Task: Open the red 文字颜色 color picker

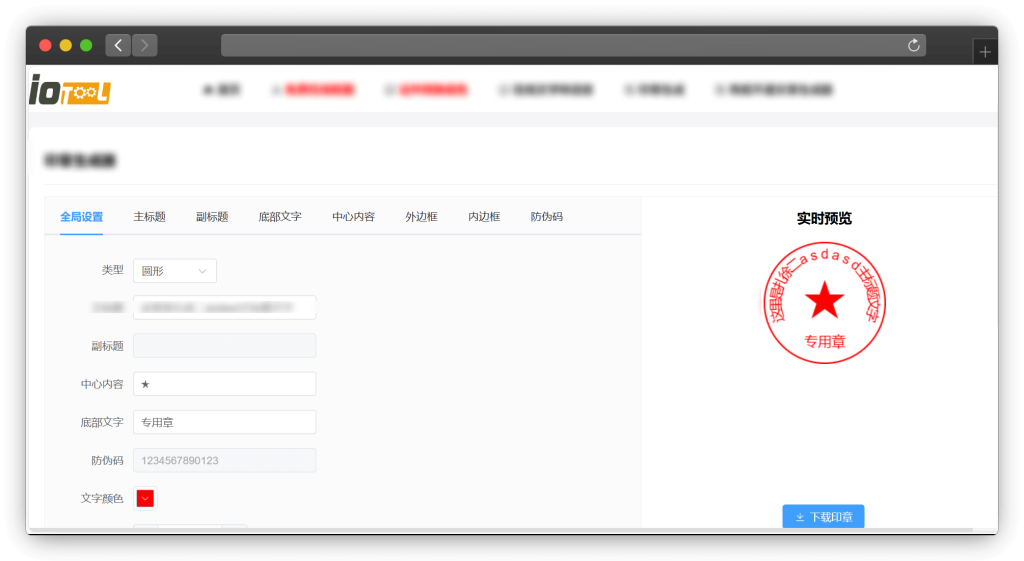Action: click(145, 498)
